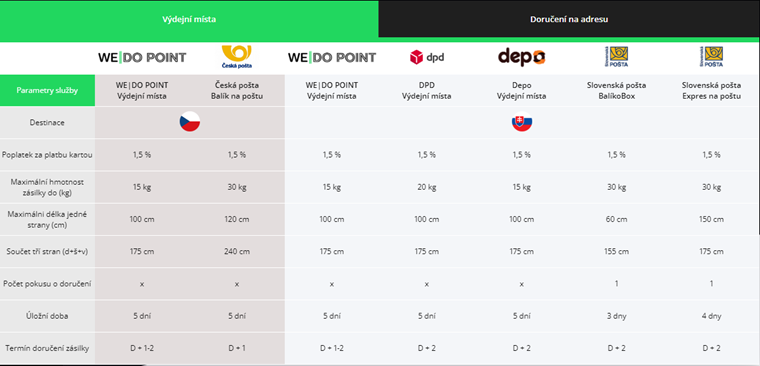Click the Termín doručení zásilky row label

[x=47, y=348]
